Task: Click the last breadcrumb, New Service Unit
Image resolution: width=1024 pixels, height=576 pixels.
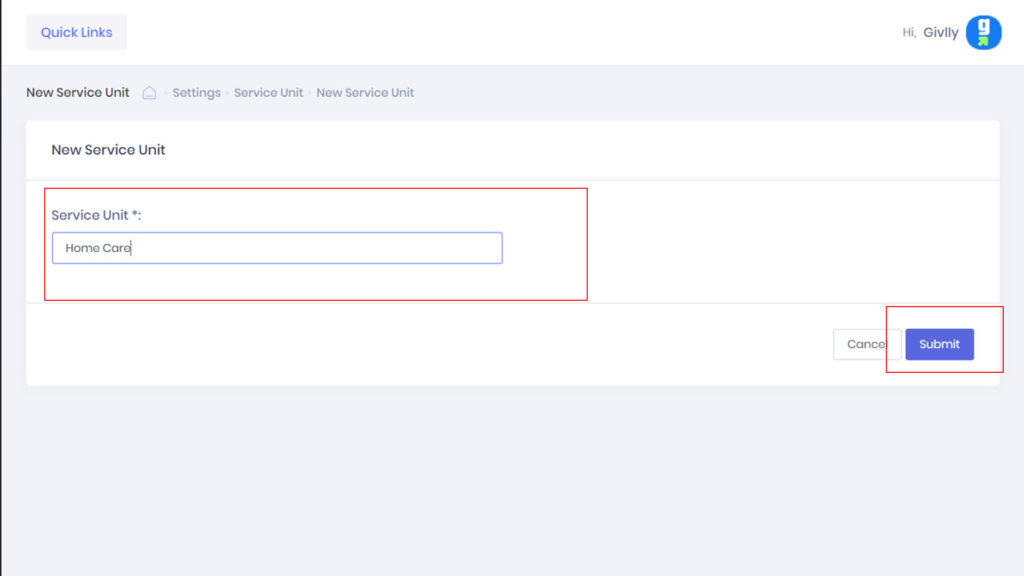Action: (x=365, y=93)
